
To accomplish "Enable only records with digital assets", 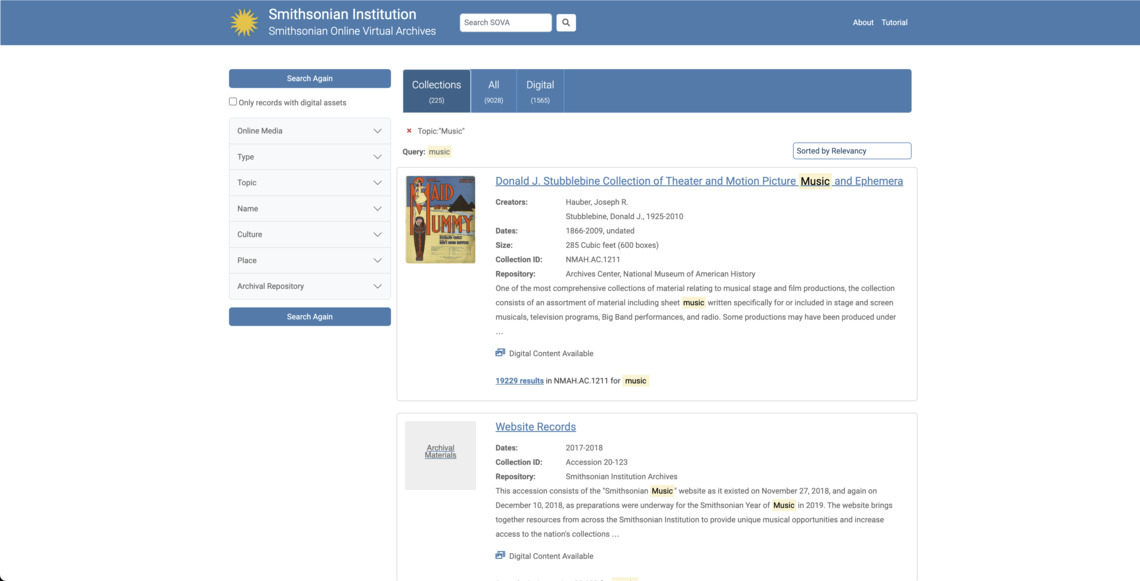I will (x=232, y=101).
